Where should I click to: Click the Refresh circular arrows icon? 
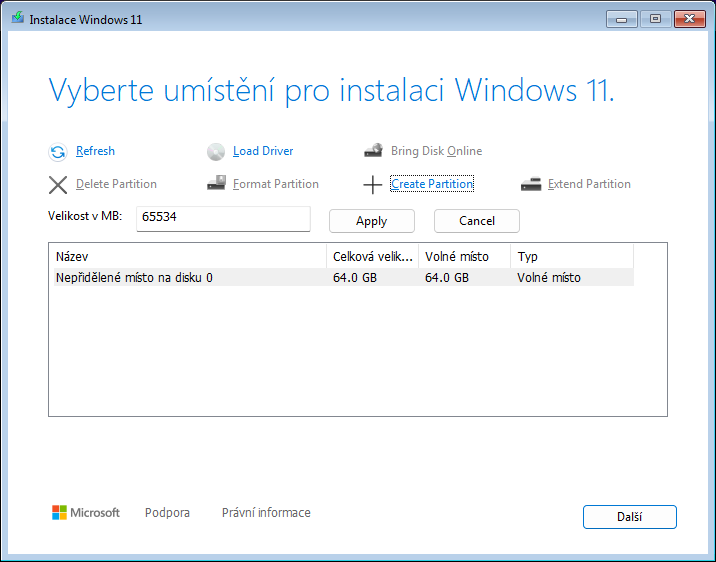[58, 152]
